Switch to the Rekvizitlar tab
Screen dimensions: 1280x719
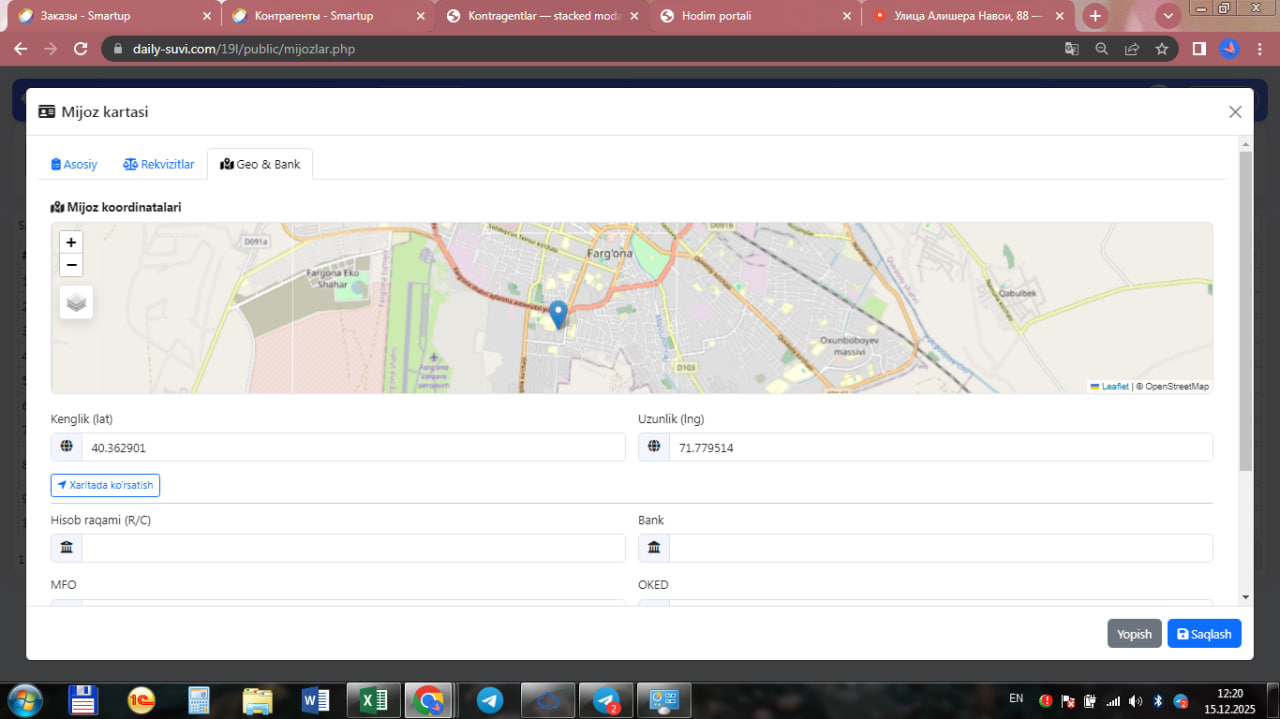coord(159,164)
